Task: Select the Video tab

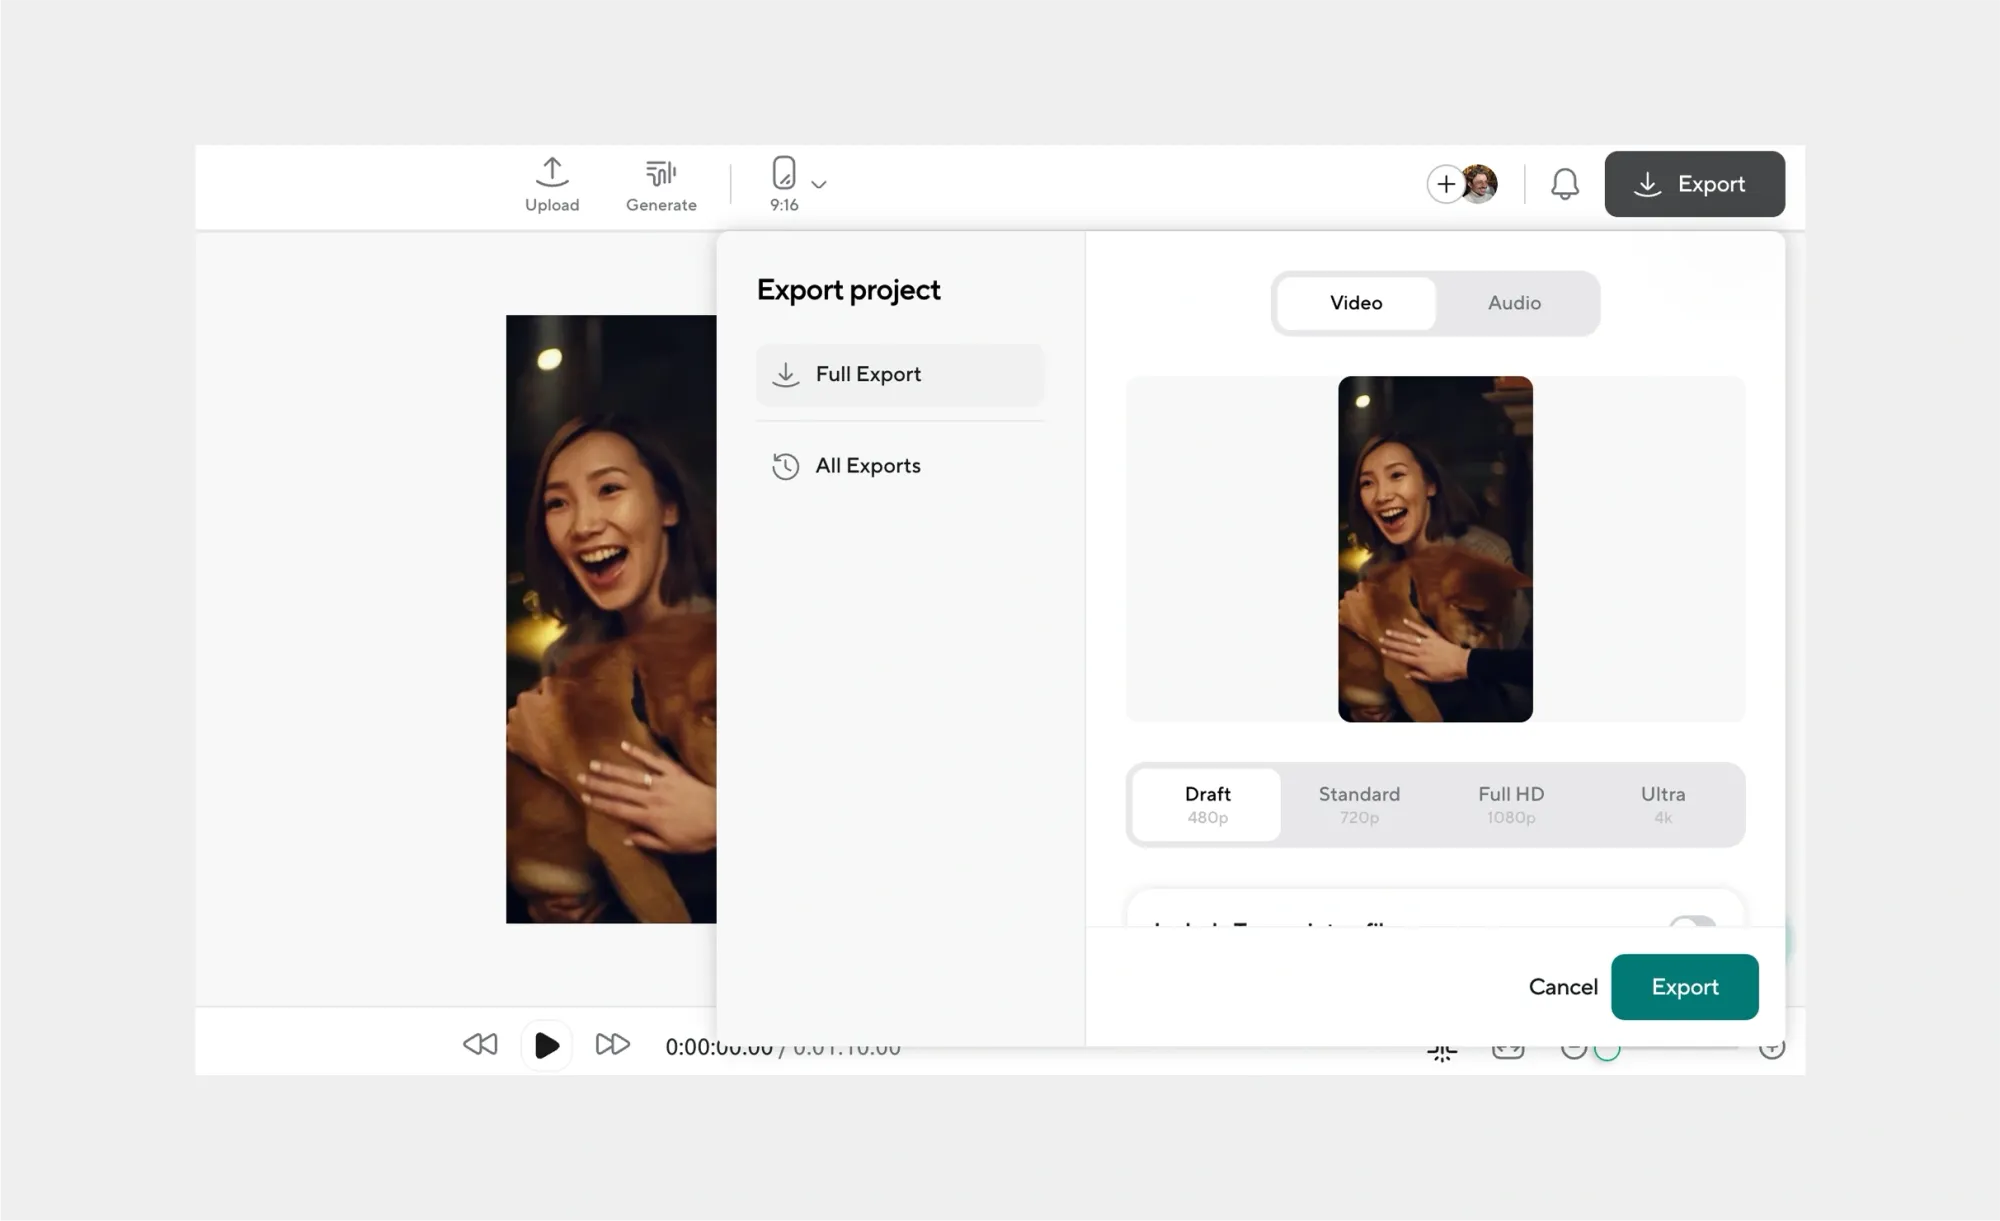Action: (x=1356, y=303)
